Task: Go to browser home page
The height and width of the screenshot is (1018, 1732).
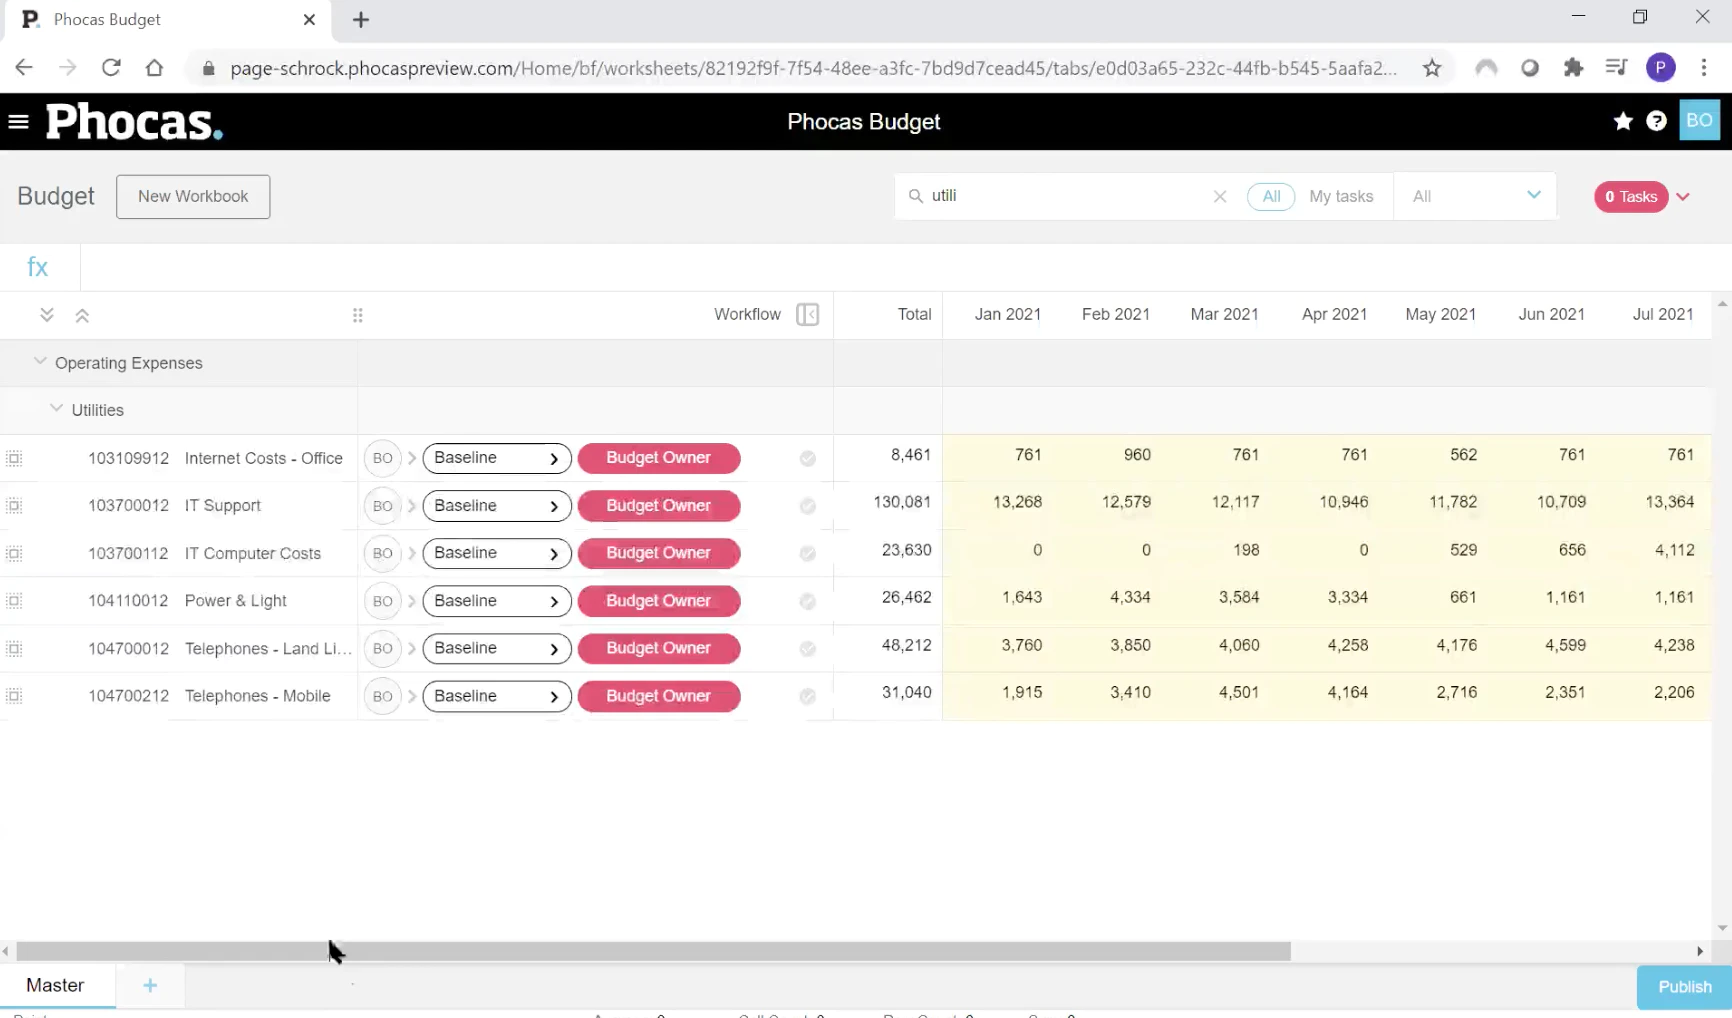Action: point(154,68)
